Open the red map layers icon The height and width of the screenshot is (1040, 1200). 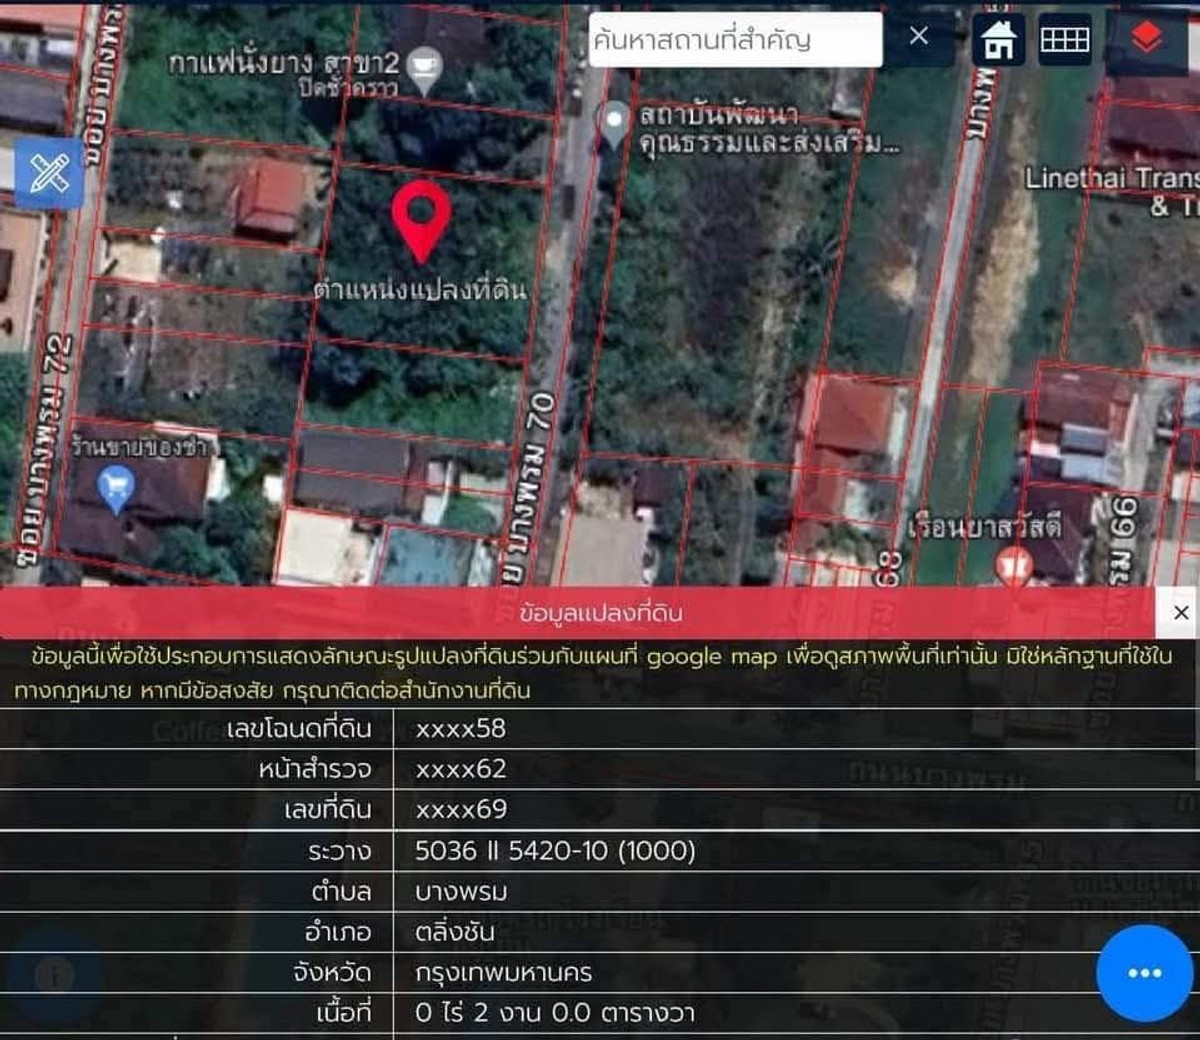[1147, 40]
